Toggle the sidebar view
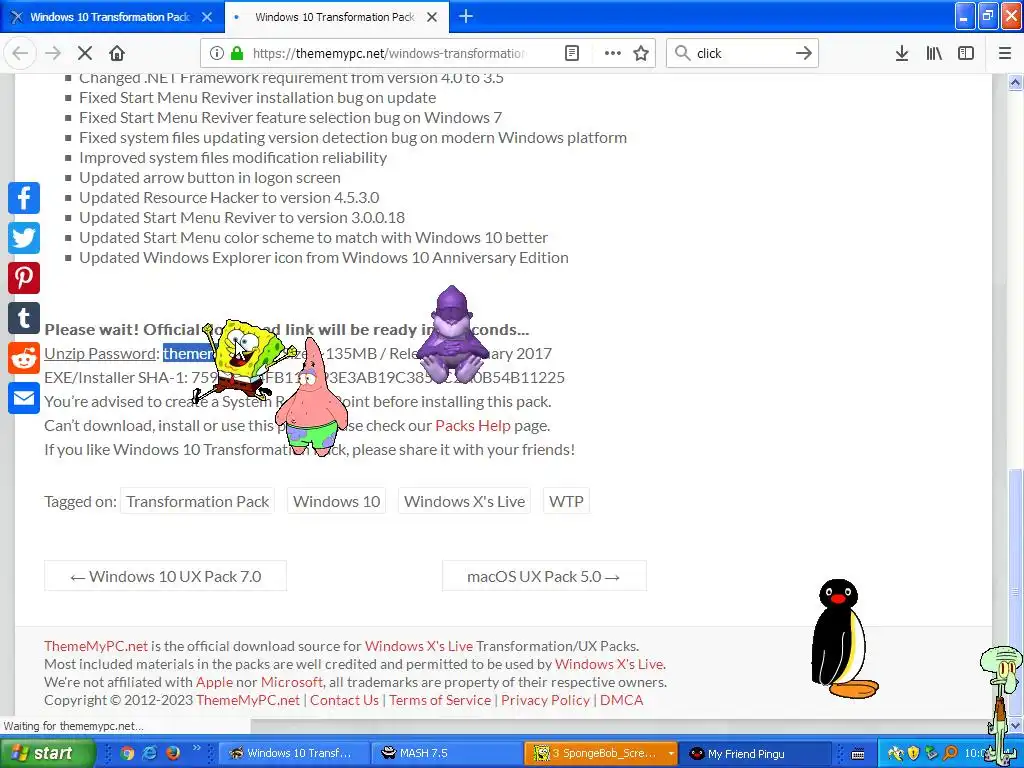The height and width of the screenshot is (768, 1024). coord(966,53)
